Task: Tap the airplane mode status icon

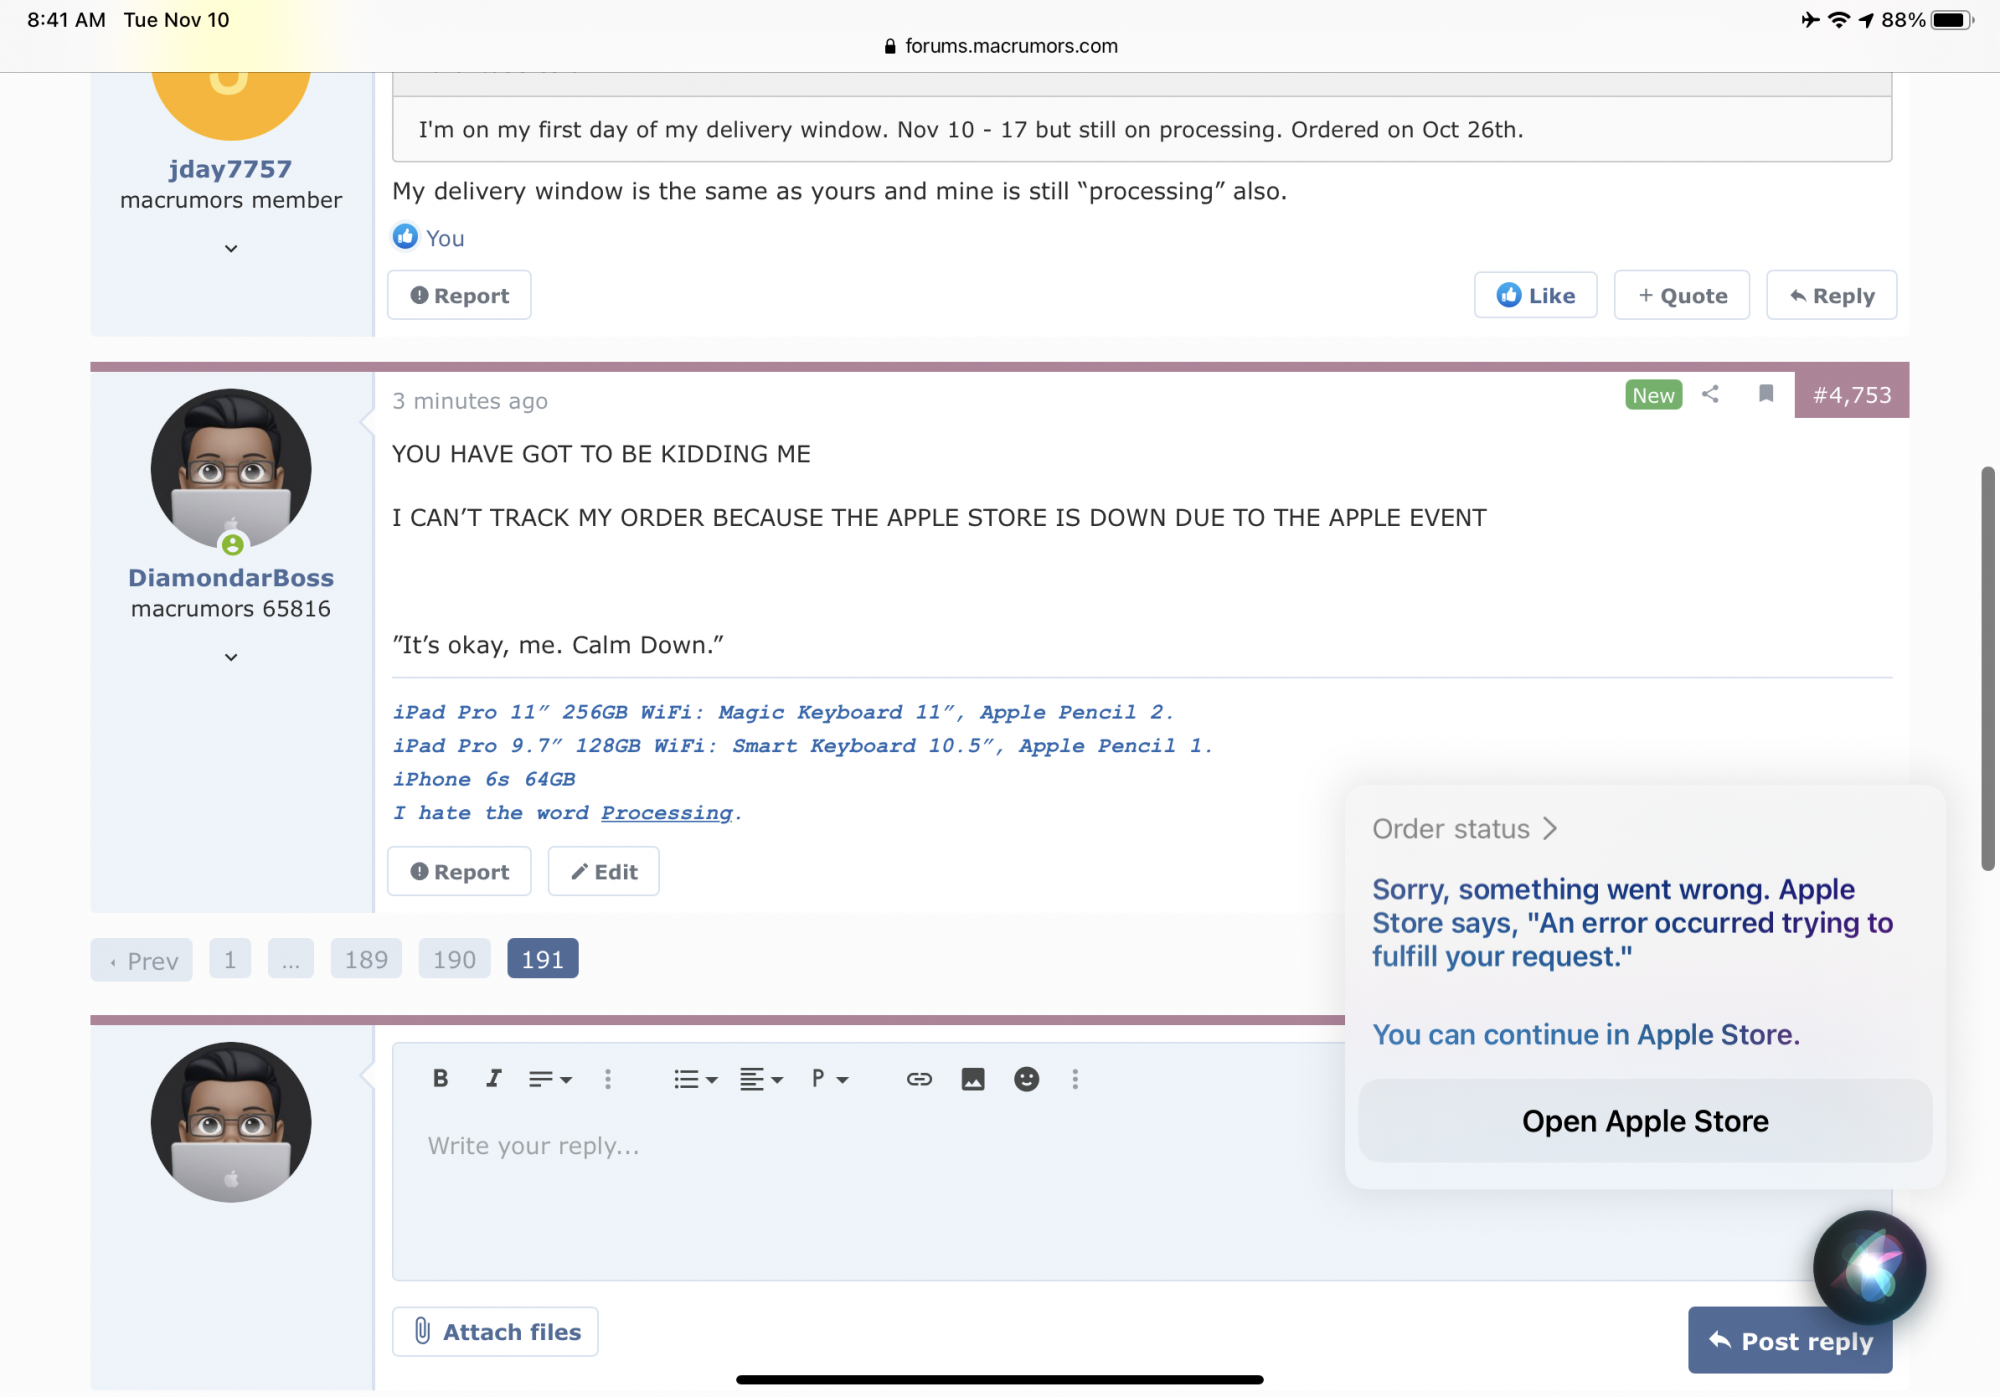Action: coord(1810,20)
